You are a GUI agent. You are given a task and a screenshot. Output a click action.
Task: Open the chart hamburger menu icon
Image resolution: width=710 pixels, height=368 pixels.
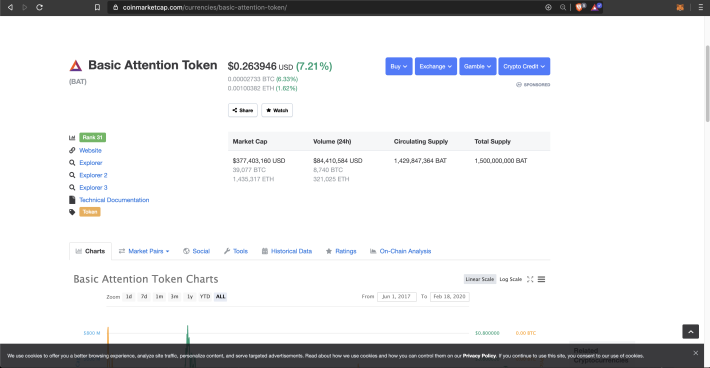[541, 279]
